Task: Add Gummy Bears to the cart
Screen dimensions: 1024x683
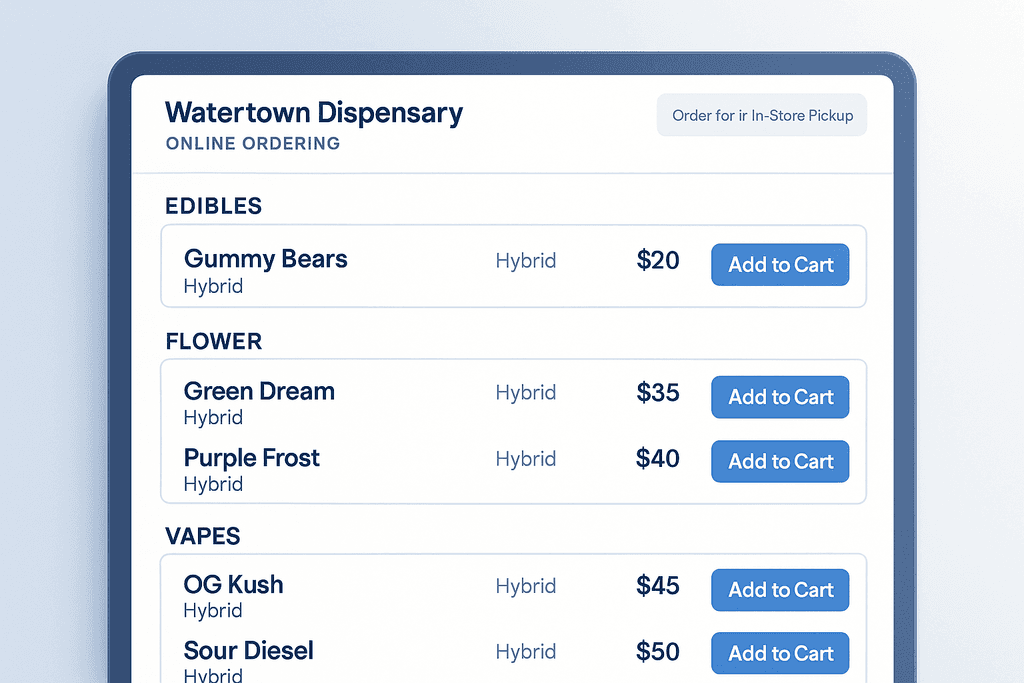Action: point(780,265)
